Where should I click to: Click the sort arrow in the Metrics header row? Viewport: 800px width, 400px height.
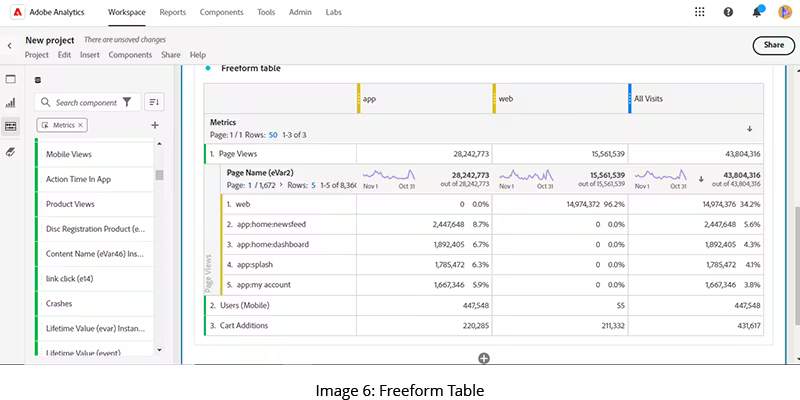click(749, 129)
